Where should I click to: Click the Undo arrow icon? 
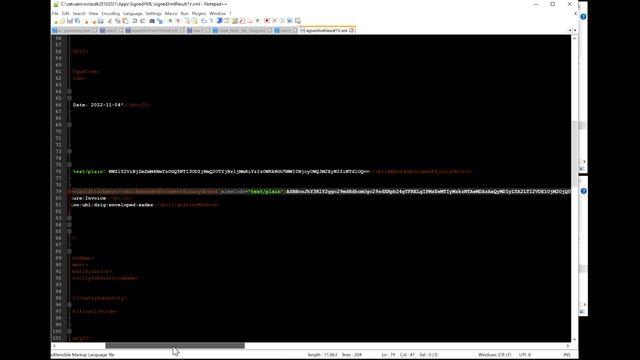(x=134, y=21)
